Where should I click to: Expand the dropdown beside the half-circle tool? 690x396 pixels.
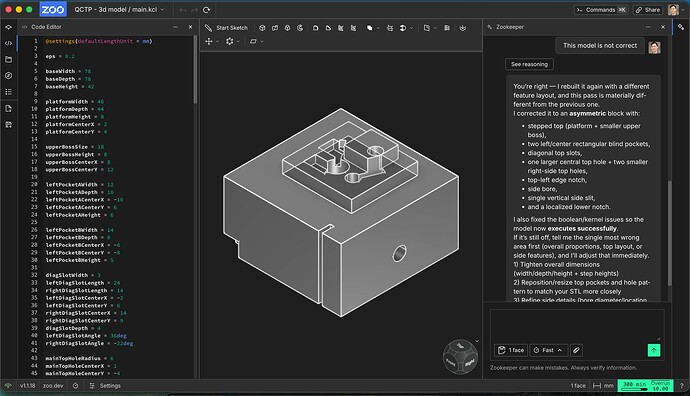[x=411, y=28]
